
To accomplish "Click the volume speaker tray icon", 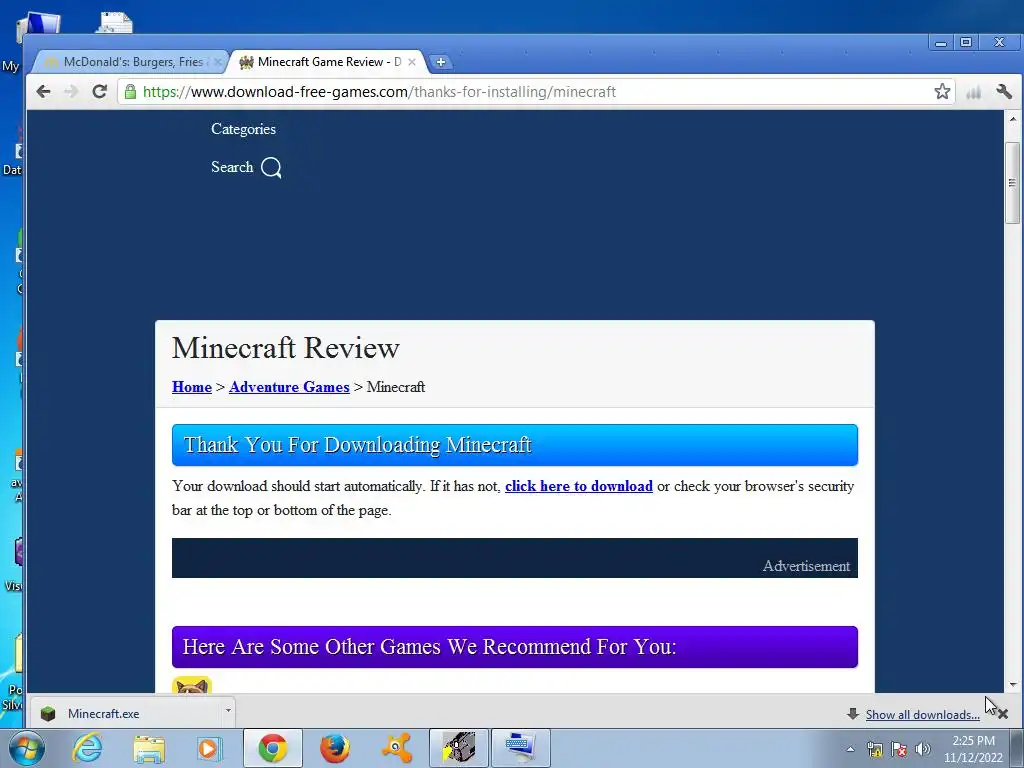I will (923, 749).
